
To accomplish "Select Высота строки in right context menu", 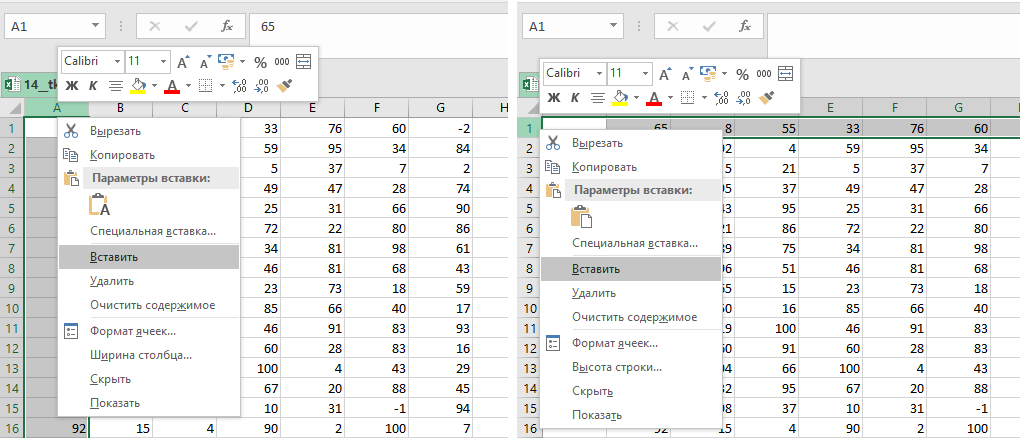I will [x=616, y=367].
